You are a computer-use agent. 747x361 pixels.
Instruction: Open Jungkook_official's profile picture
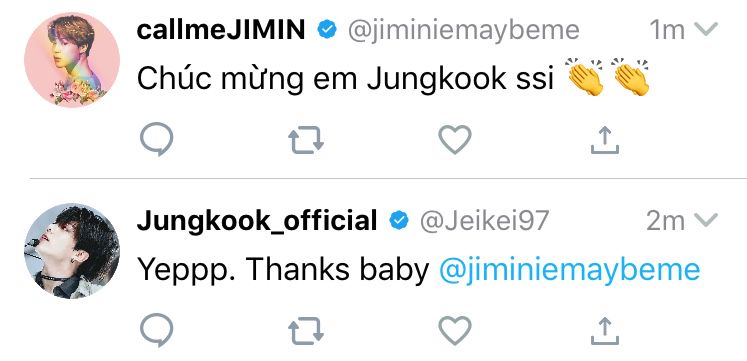pos(72,251)
